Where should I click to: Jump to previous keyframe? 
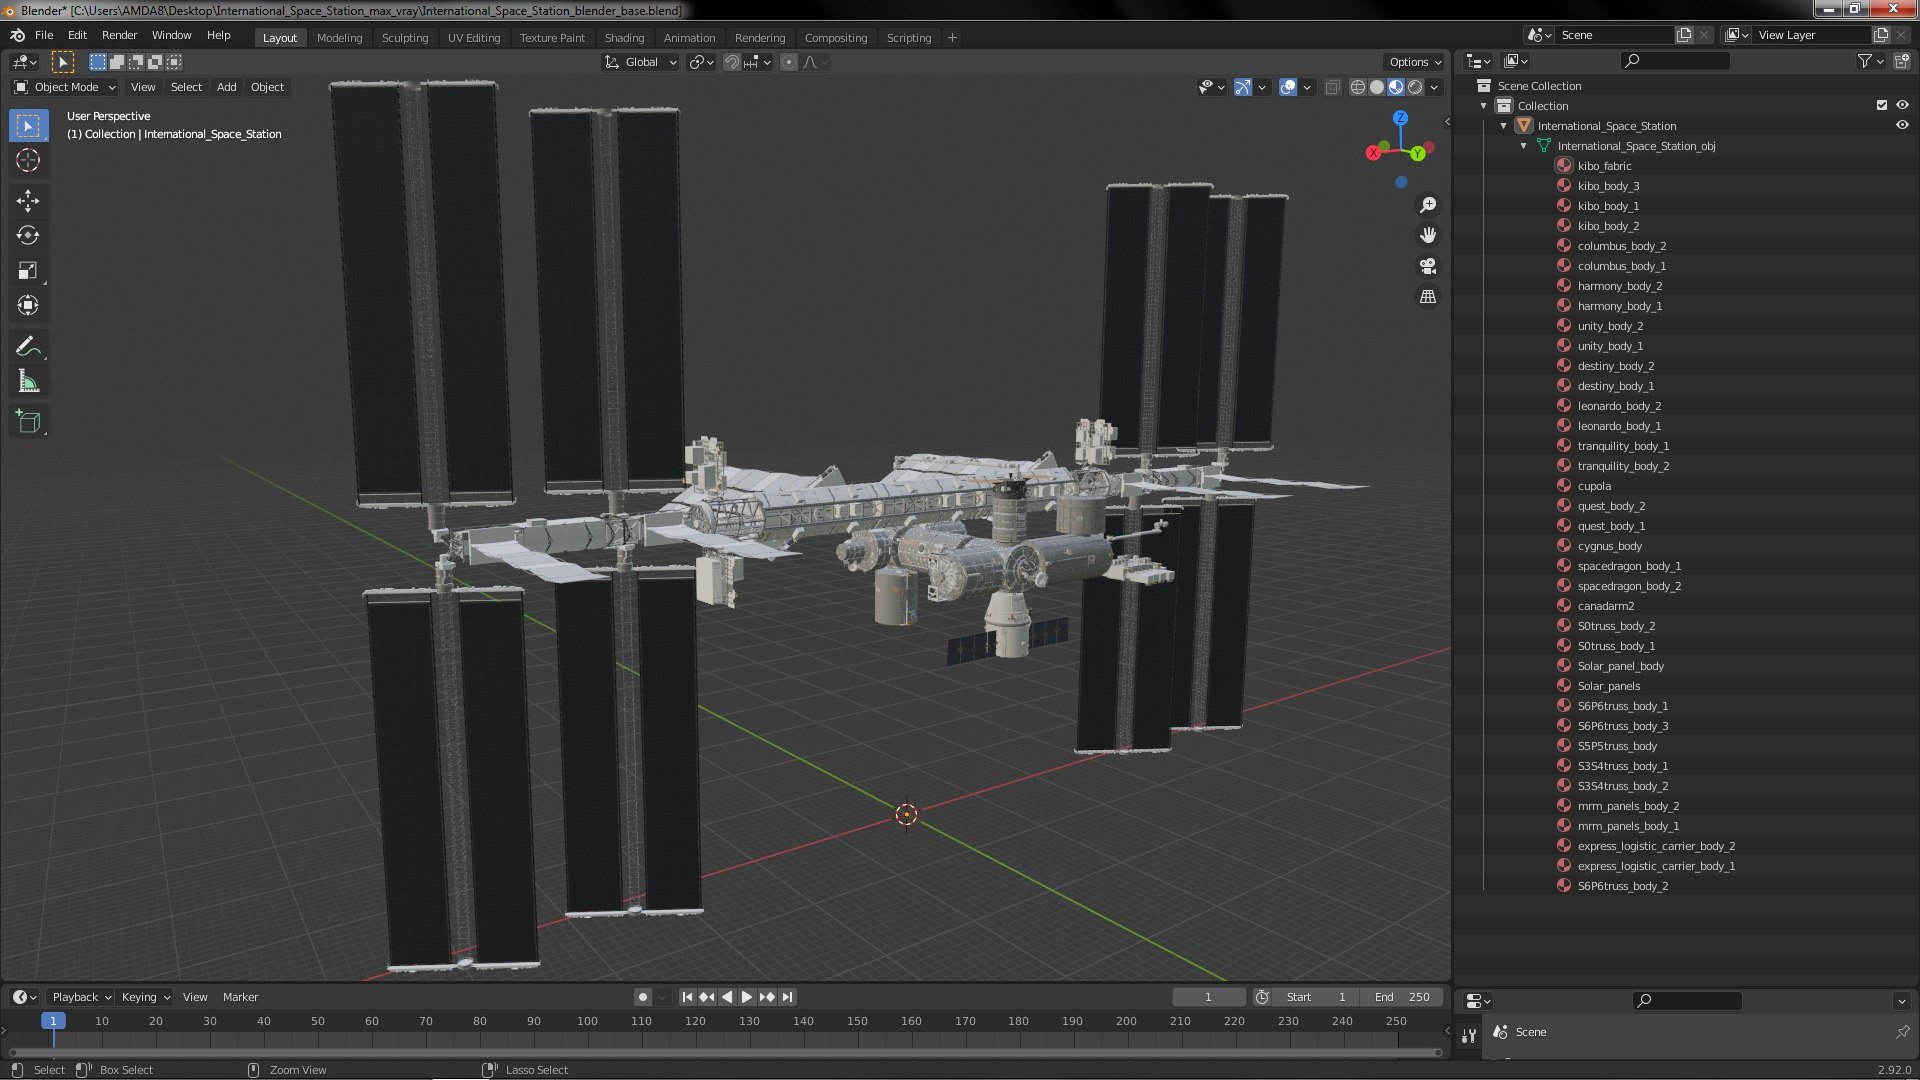(x=707, y=997)
